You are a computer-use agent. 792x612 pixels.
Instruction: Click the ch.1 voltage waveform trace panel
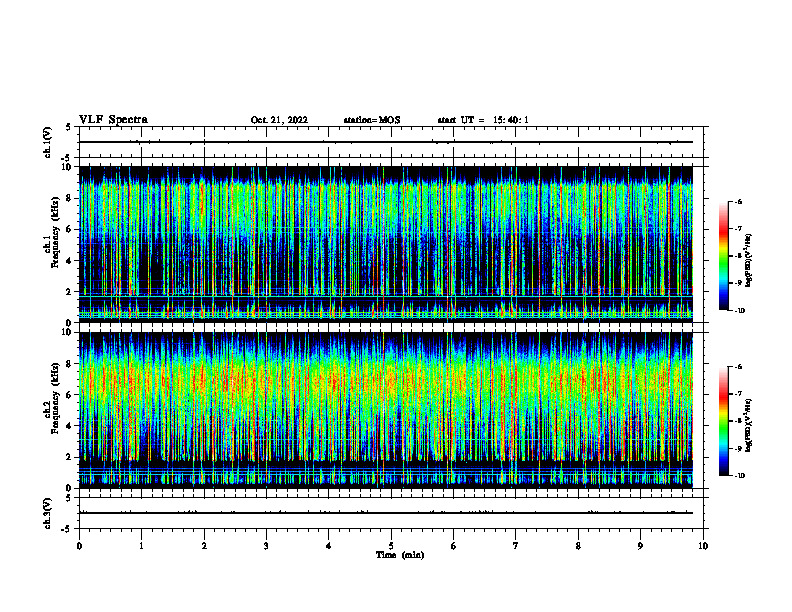(391, 142)
